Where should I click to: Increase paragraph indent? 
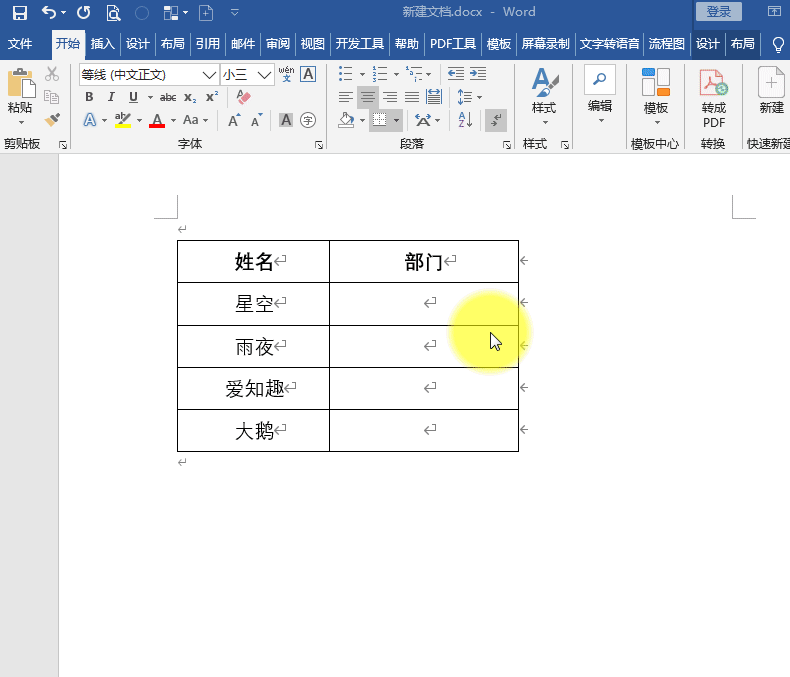[478, 74]
